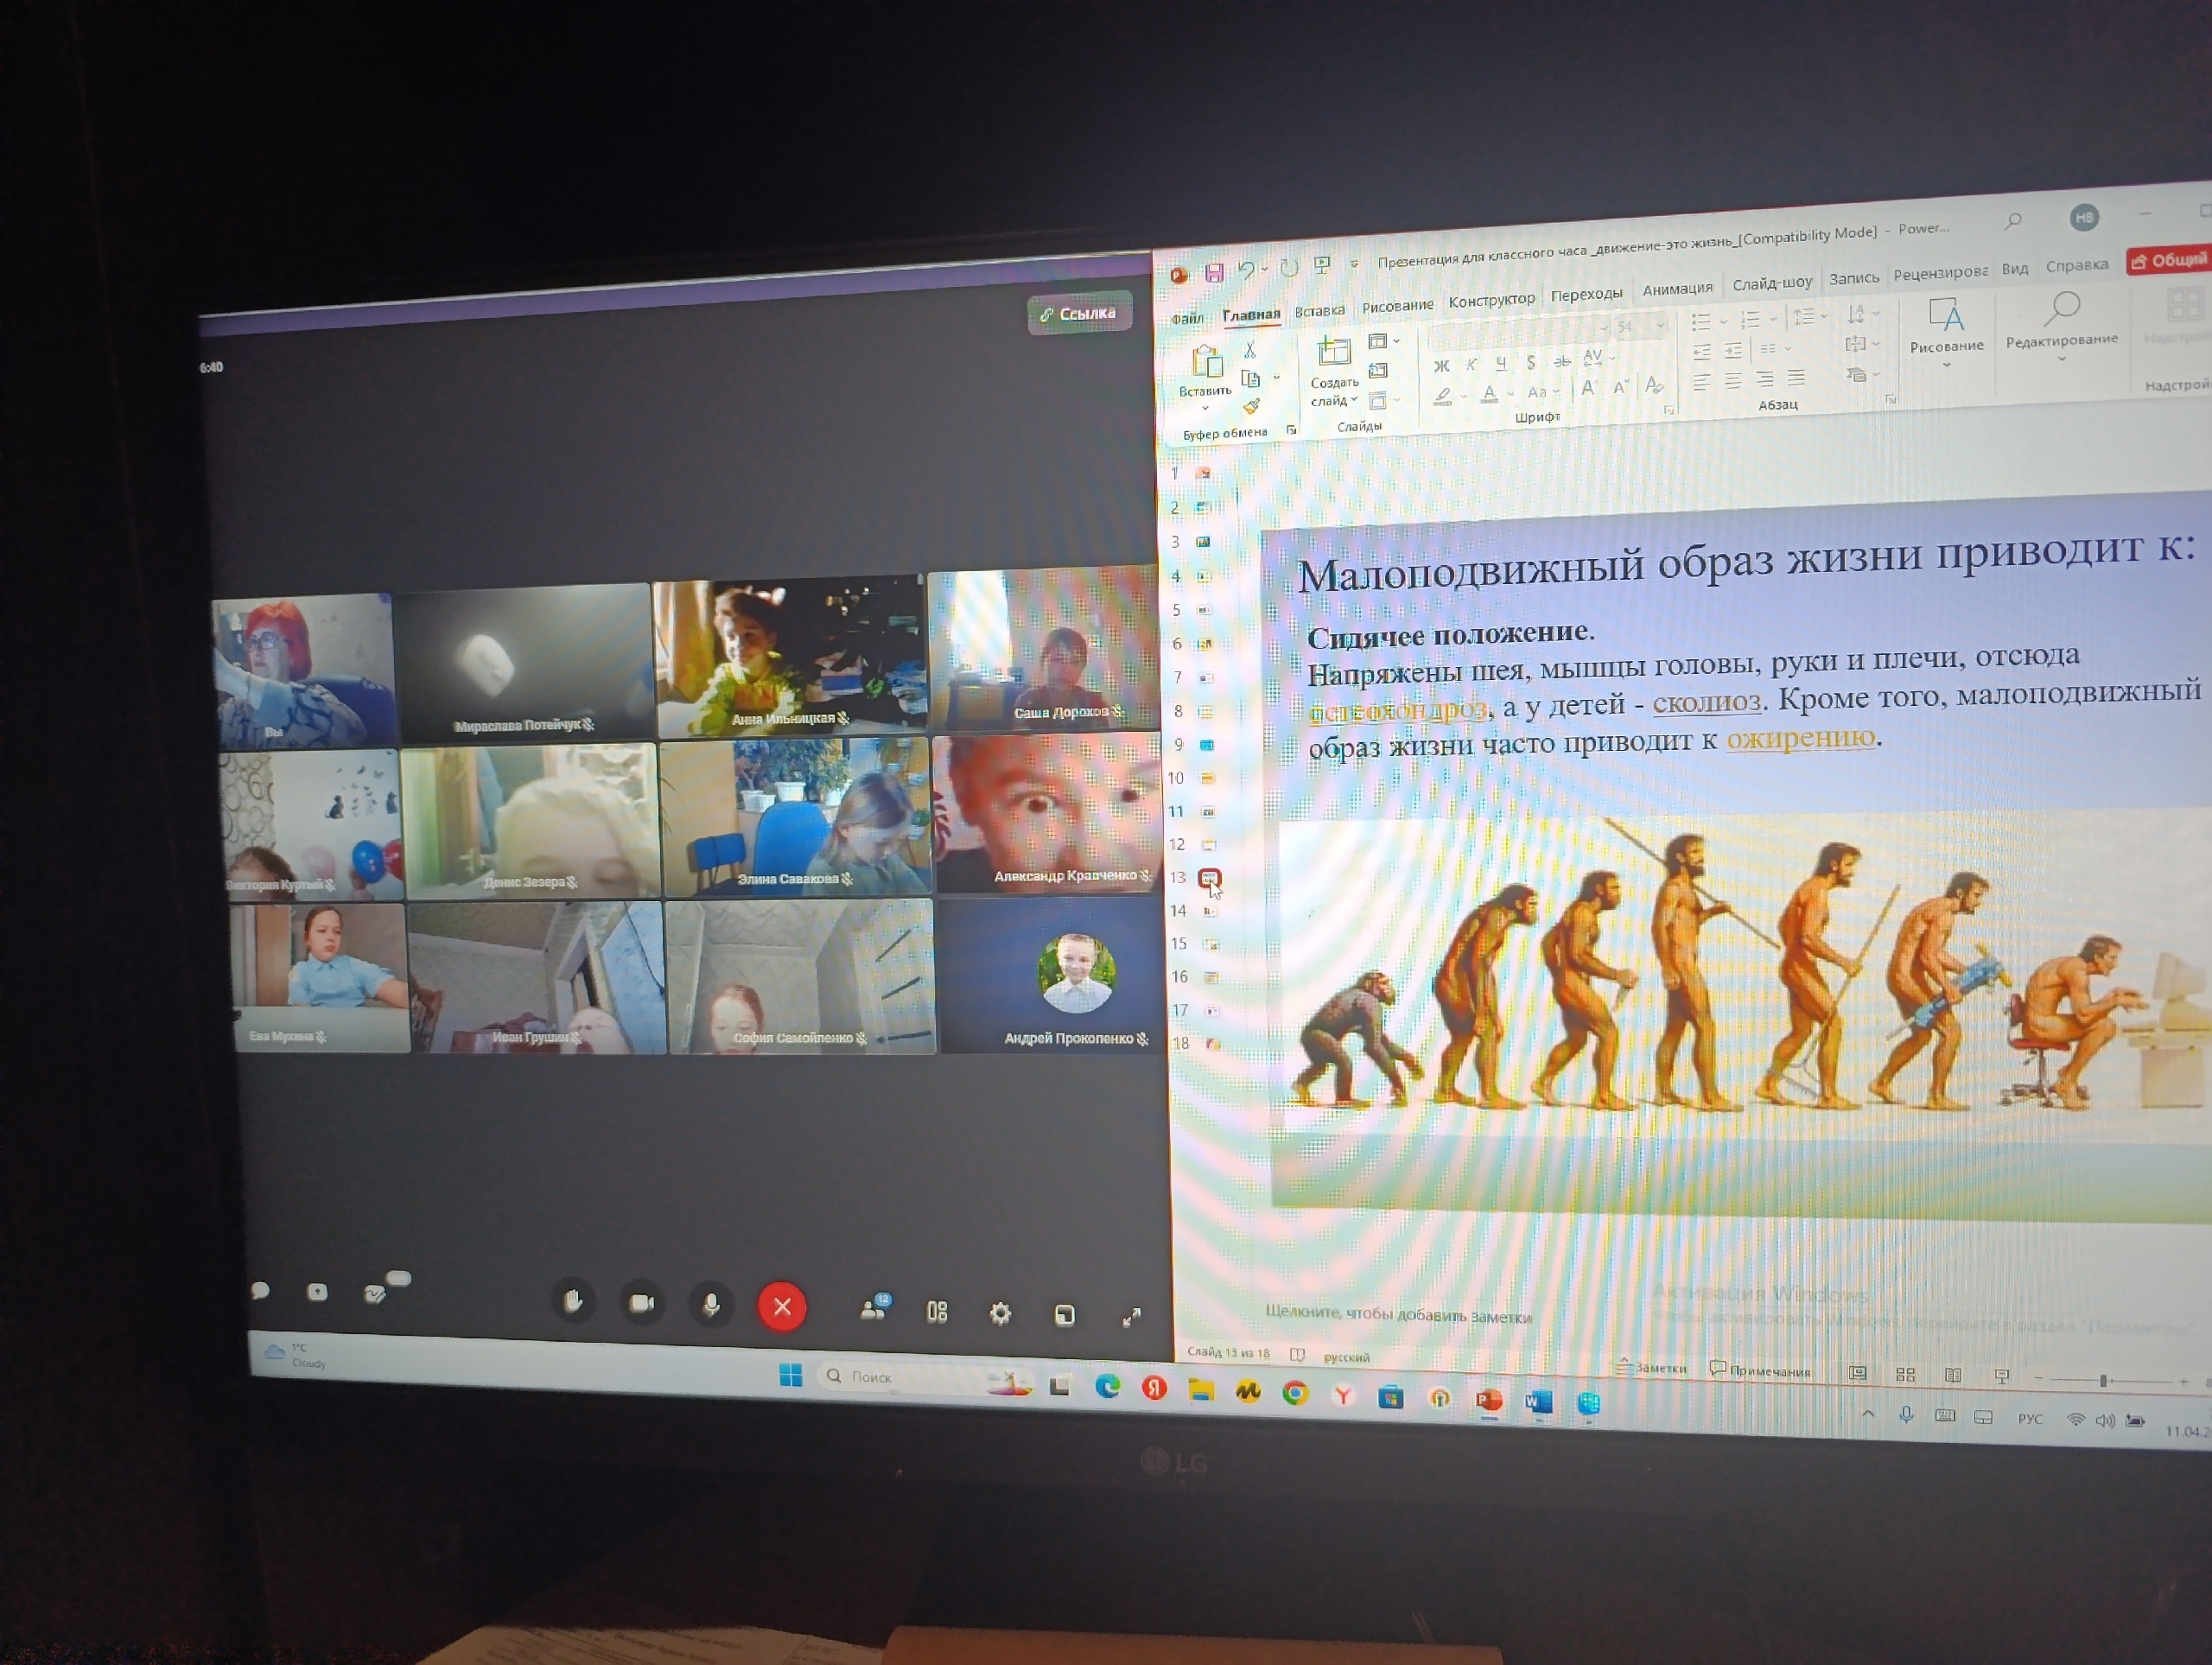The image size is (2212, 1665).
Task: Click the pop-out window icon in call
Action: 1065,1315
